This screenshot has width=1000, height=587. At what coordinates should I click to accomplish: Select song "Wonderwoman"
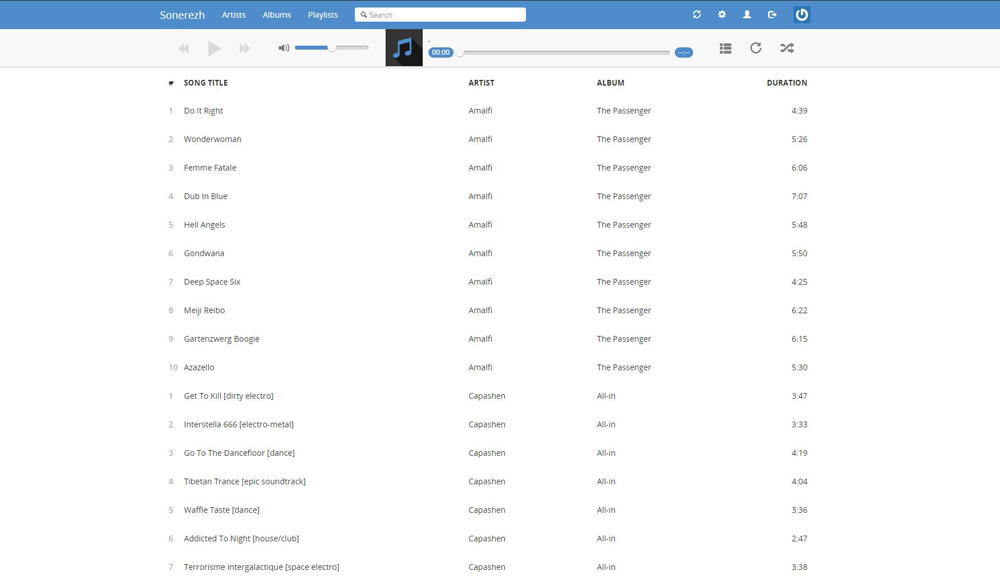click(x=212, y=139)
